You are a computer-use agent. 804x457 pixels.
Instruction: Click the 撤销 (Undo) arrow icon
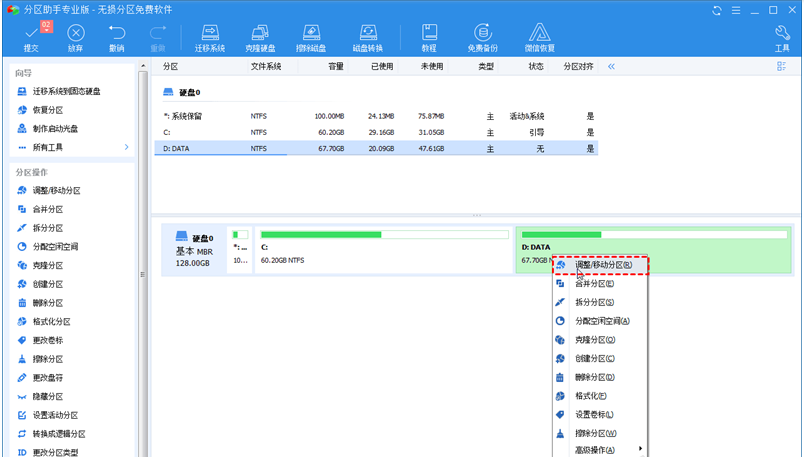click(x=117, y=33)
